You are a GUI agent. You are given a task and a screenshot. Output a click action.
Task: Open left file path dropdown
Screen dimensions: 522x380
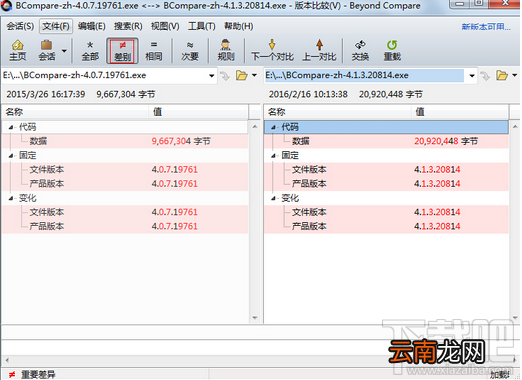point(211,76)
